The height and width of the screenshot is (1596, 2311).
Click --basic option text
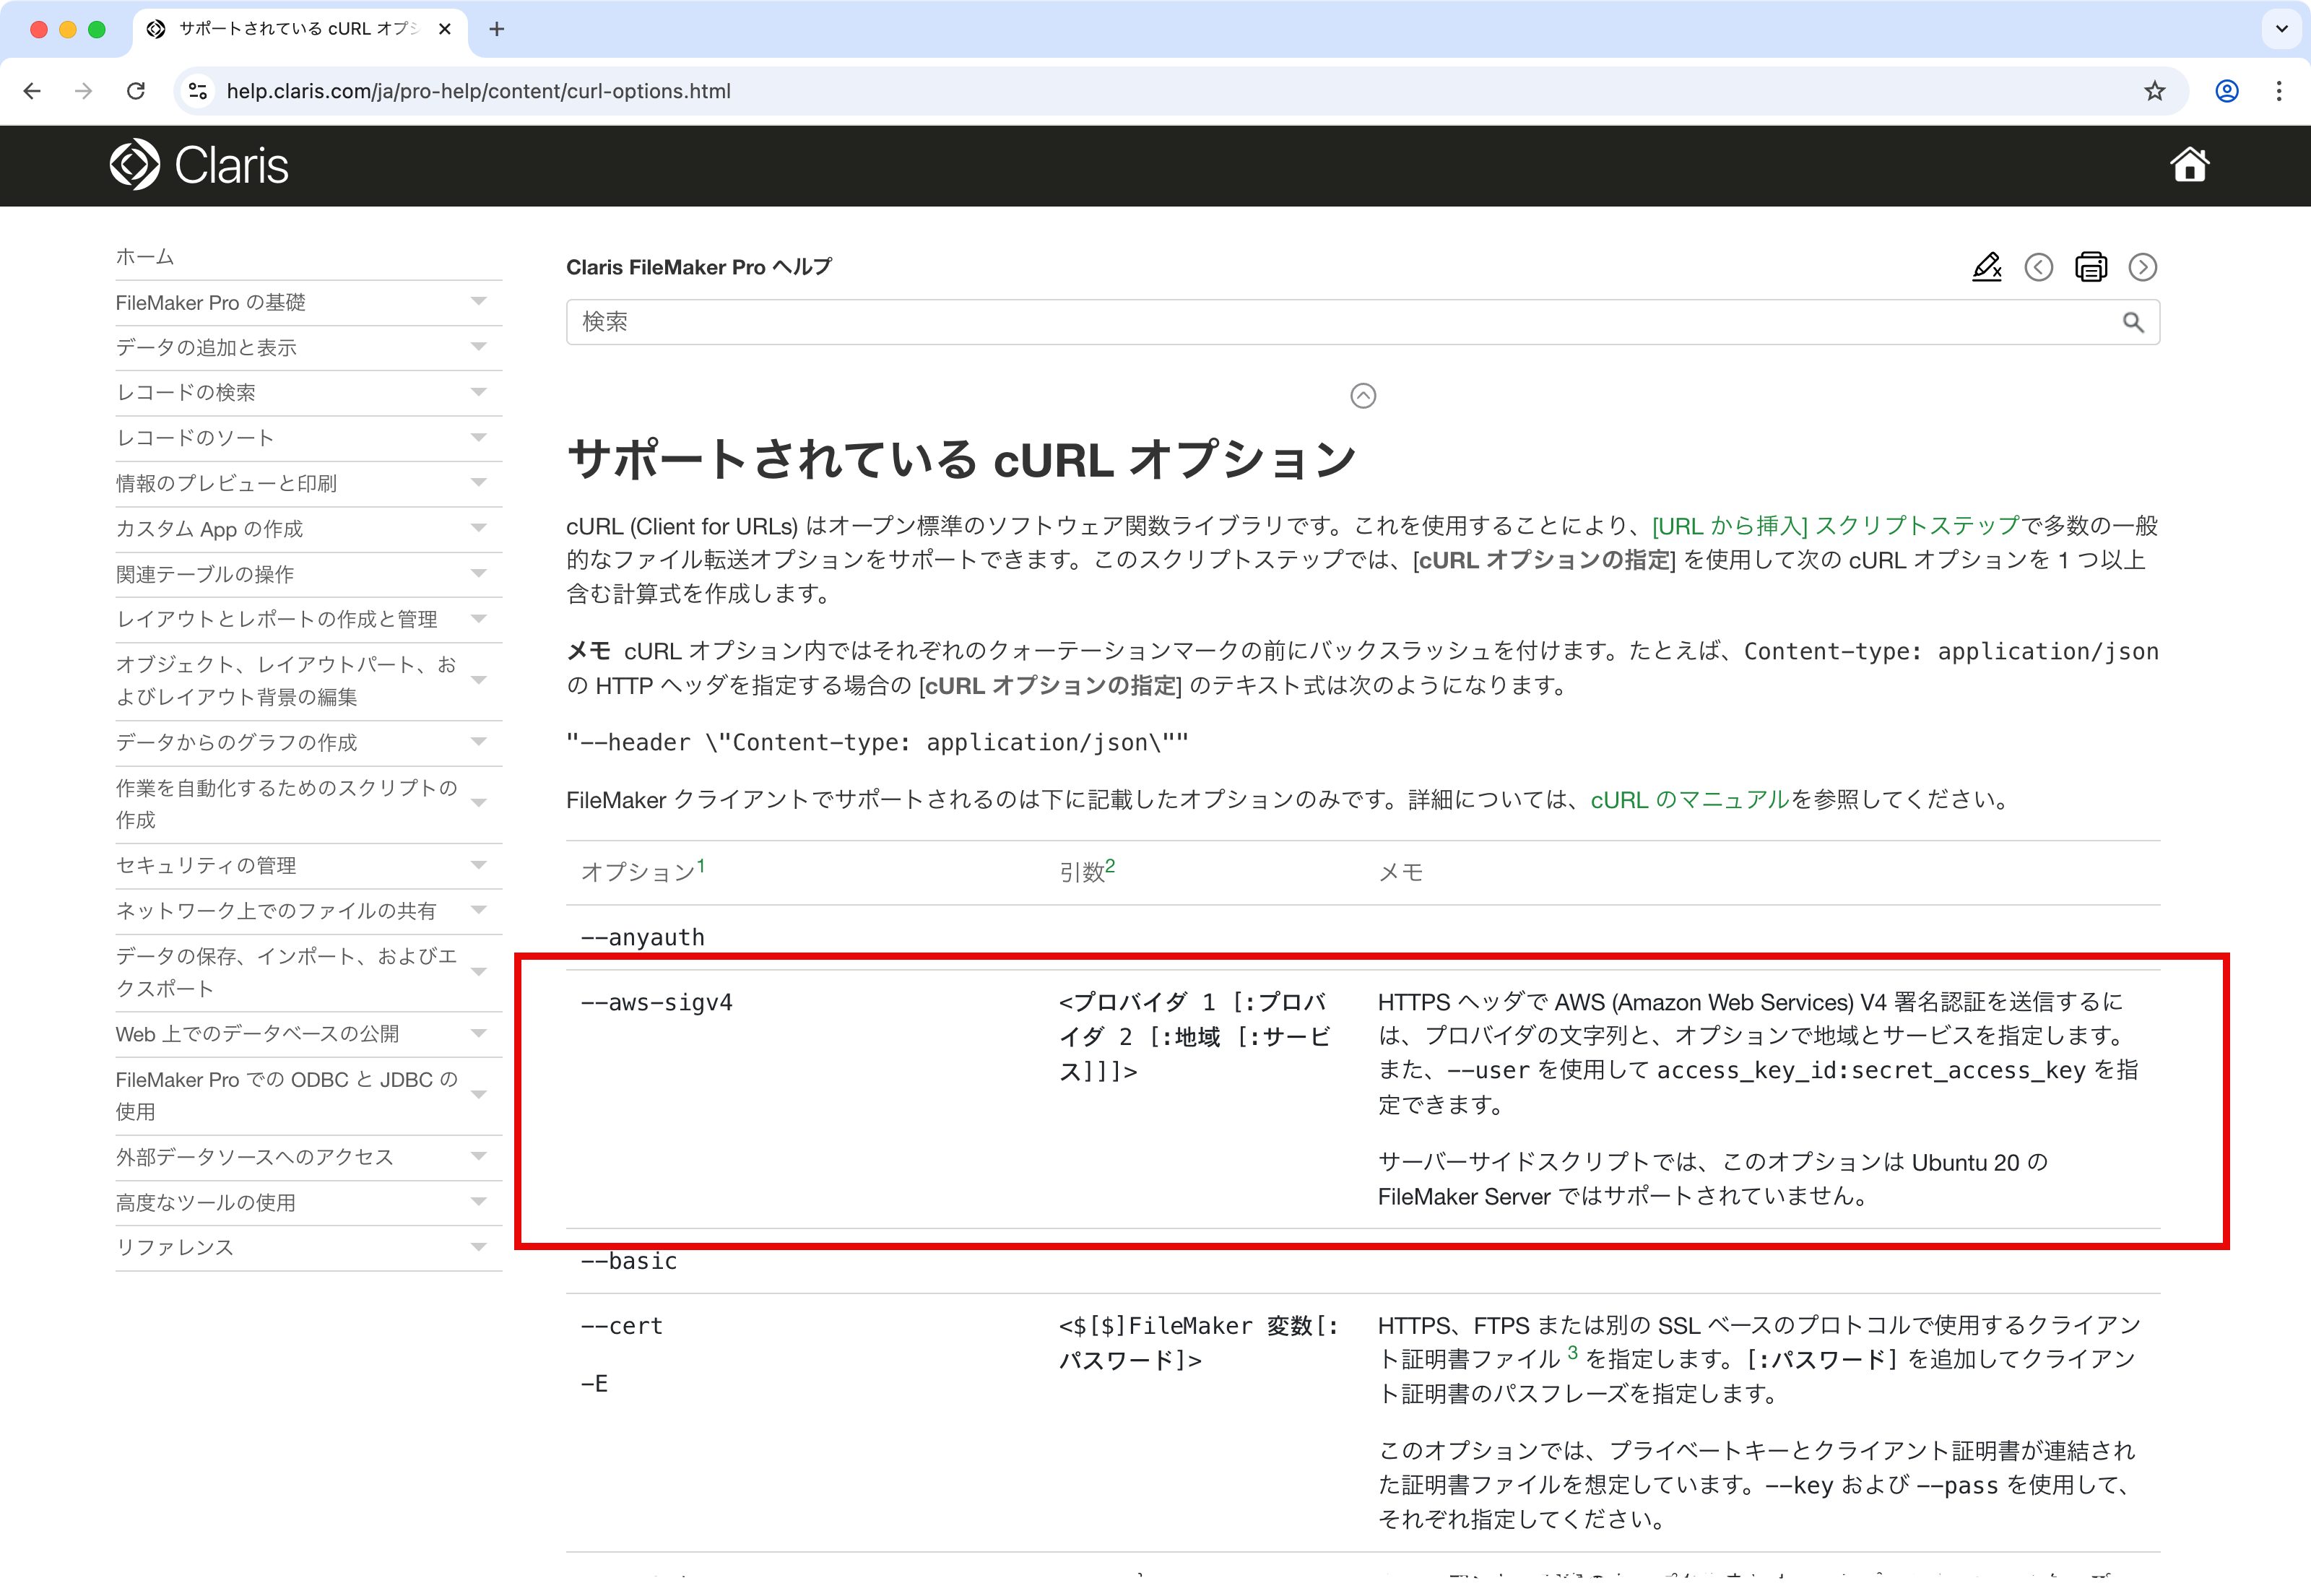click(x=628, y=1261)
